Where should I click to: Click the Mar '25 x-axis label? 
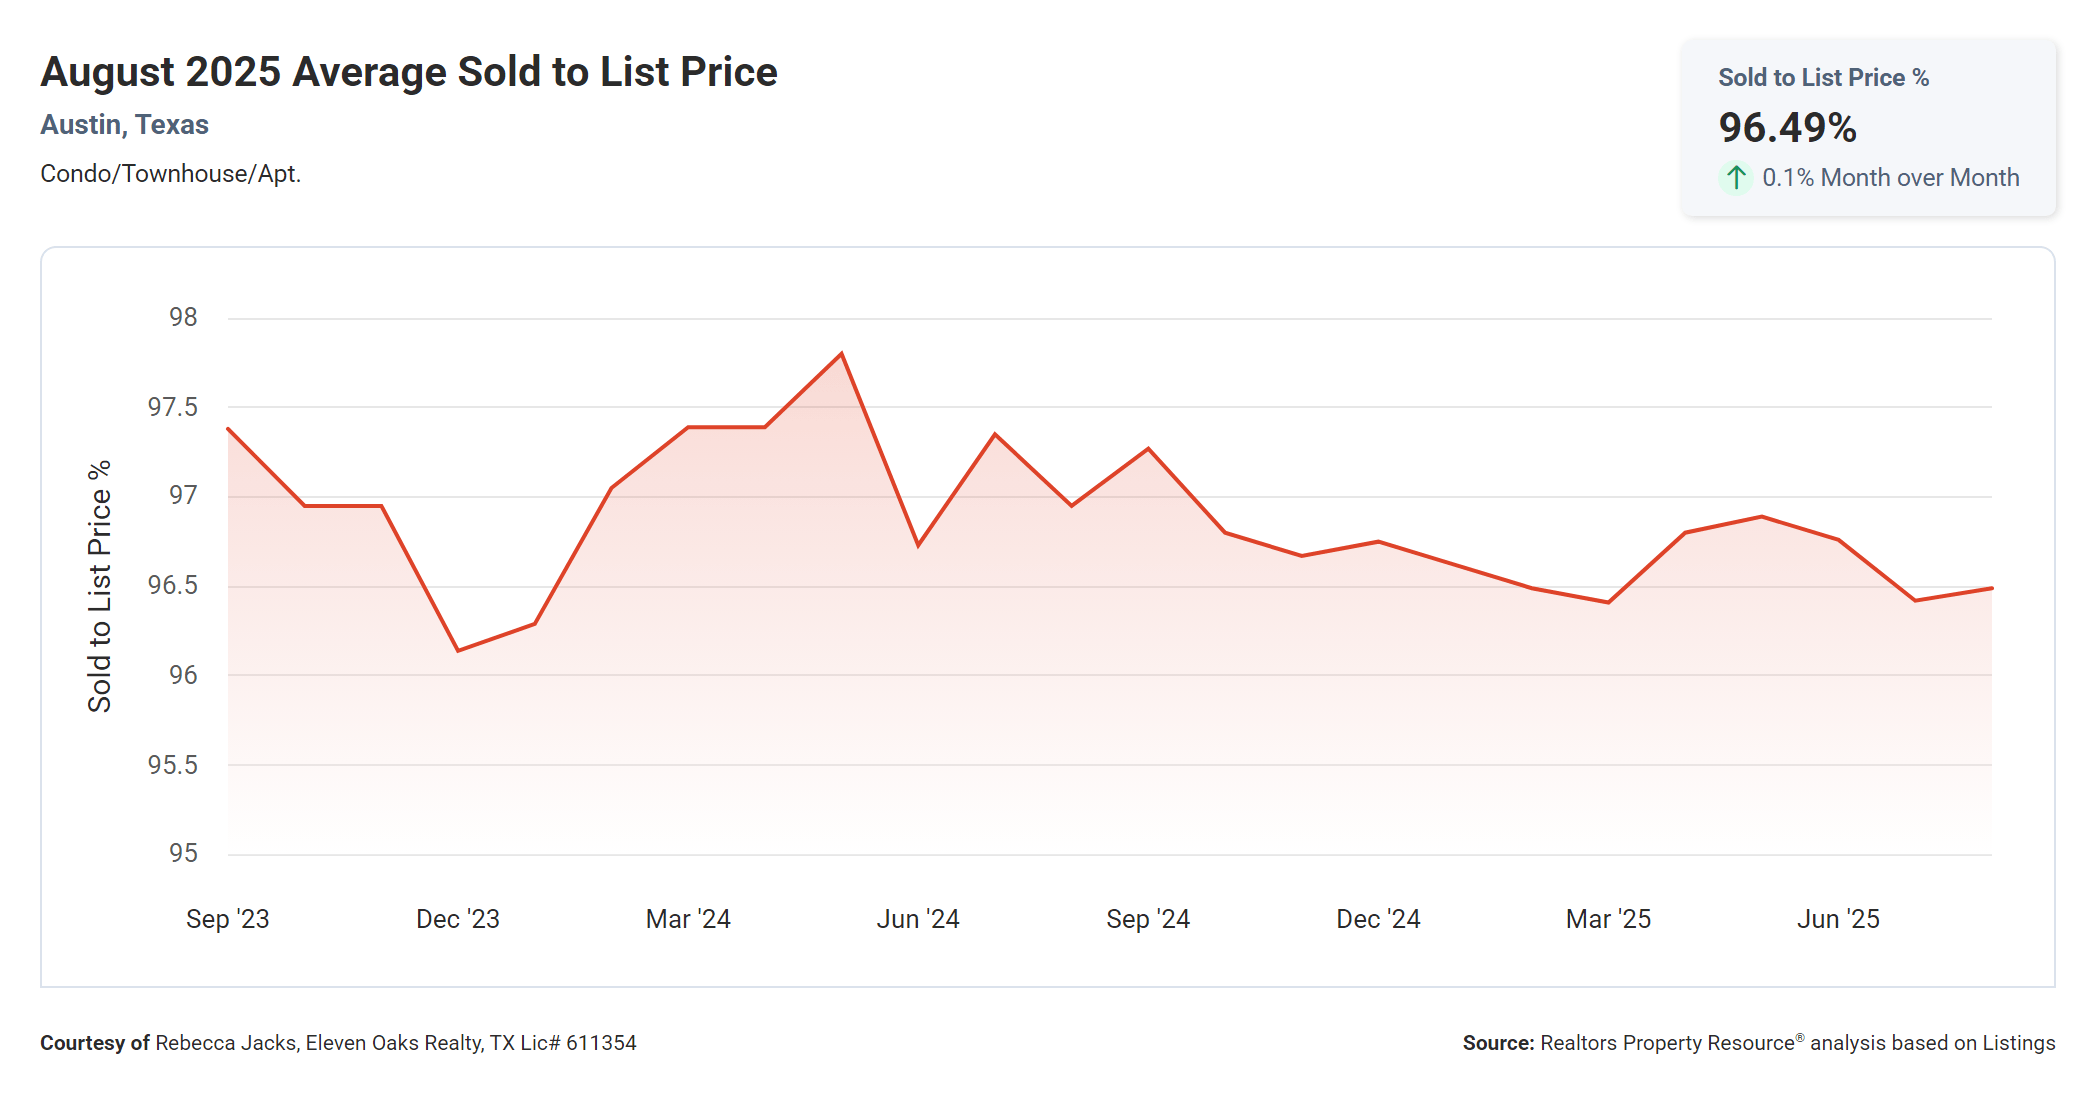click(x=1608, y=919)
